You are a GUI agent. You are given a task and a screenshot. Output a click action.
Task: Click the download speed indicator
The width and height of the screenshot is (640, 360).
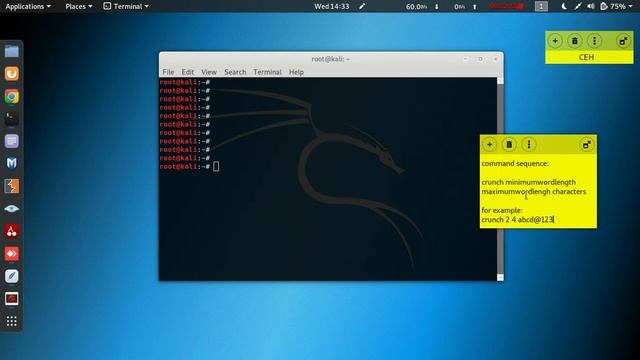[x=422, y=7]
